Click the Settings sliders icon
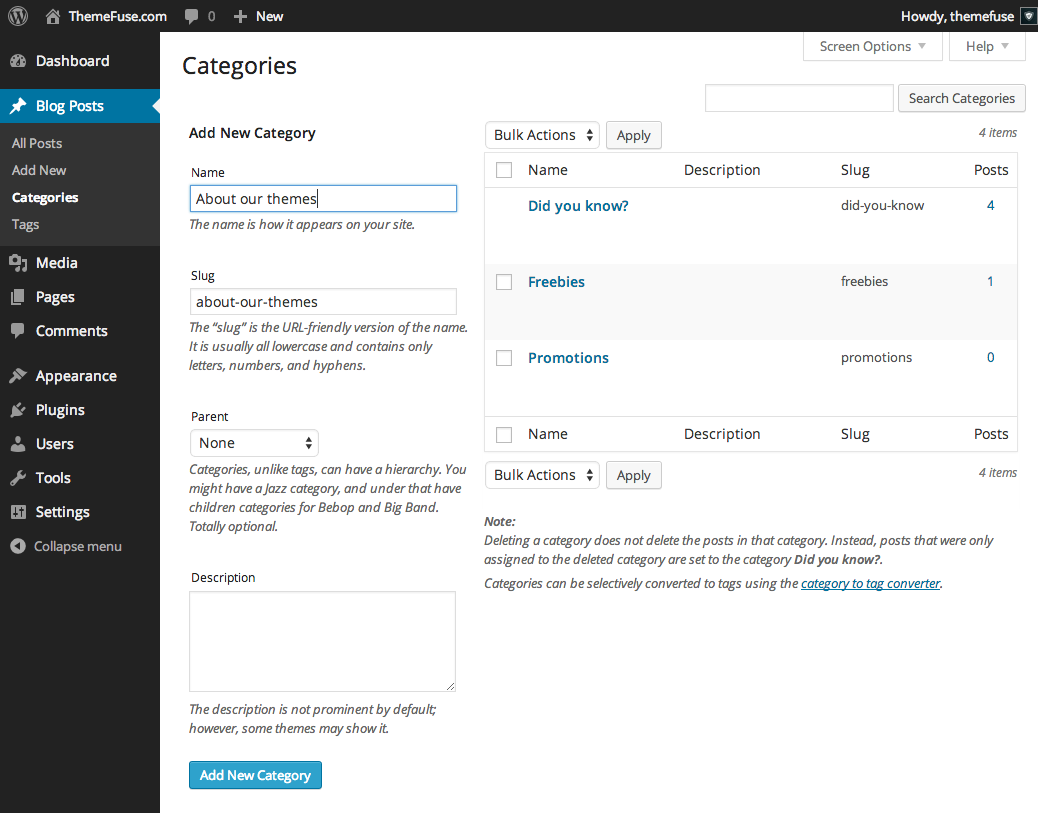Image resolution: width=1038 pixels, height=813 pixels. (19, 512)
